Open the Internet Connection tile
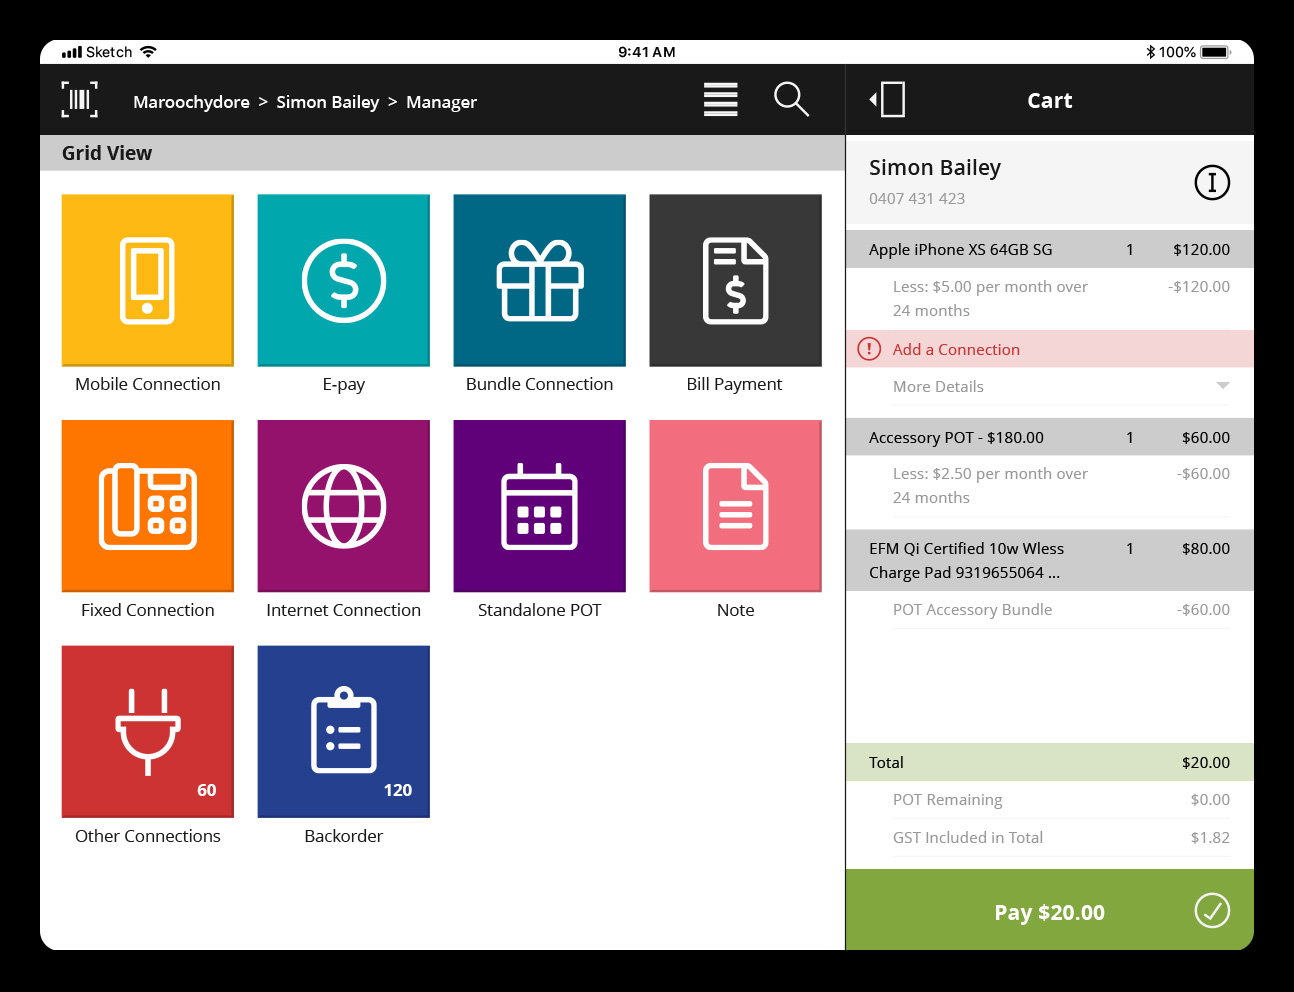Viewport: 1294px width, 992px height. point(344,506)
